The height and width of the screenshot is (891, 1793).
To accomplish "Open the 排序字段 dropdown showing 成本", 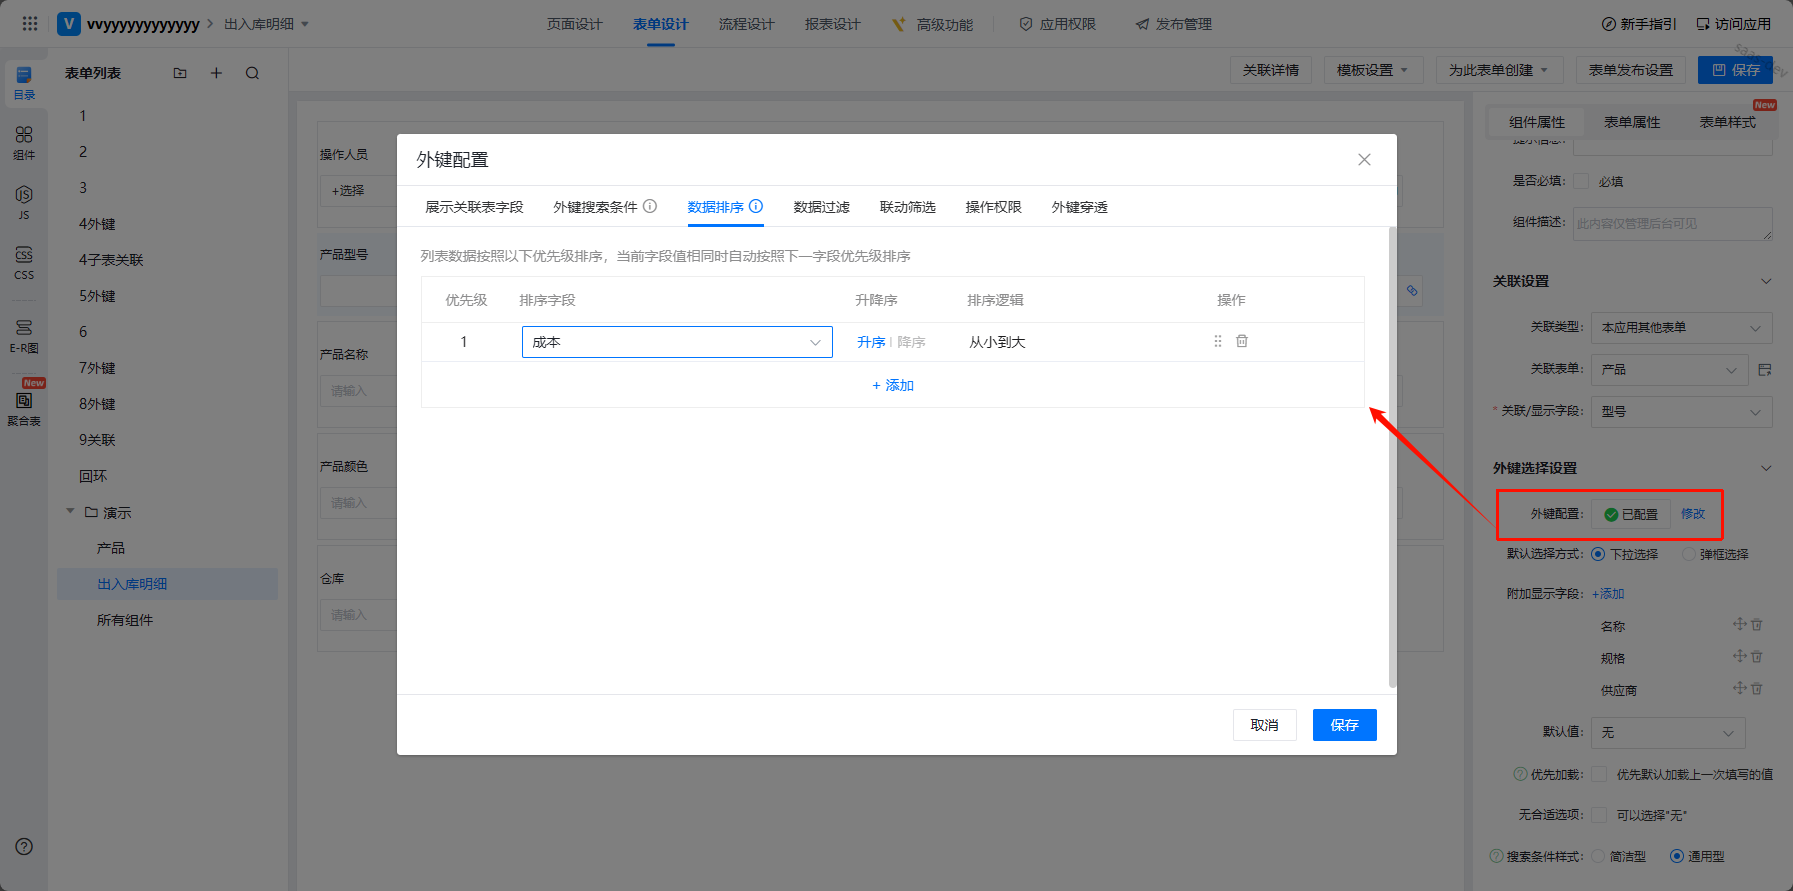I will coord(677,342).
